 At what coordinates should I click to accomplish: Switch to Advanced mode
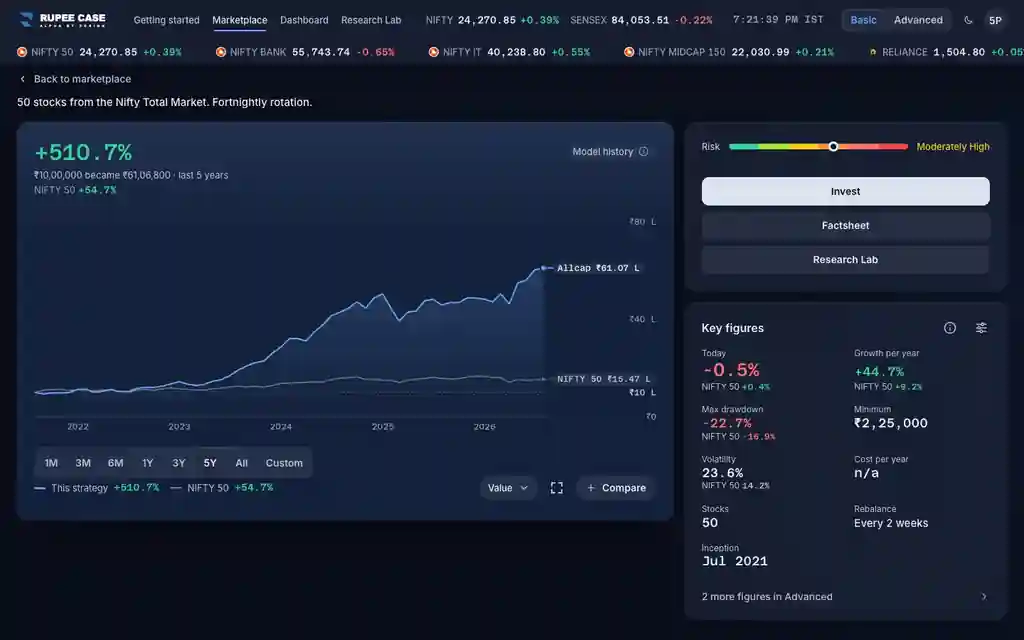click(x=918, y=20)
